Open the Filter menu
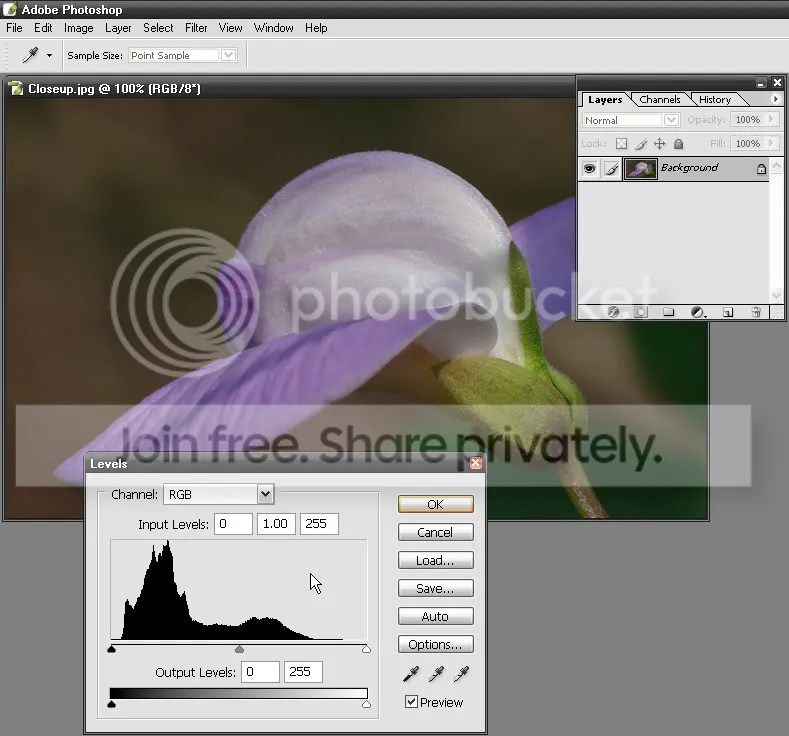789x736 pixels. click(x=196, y=28)
